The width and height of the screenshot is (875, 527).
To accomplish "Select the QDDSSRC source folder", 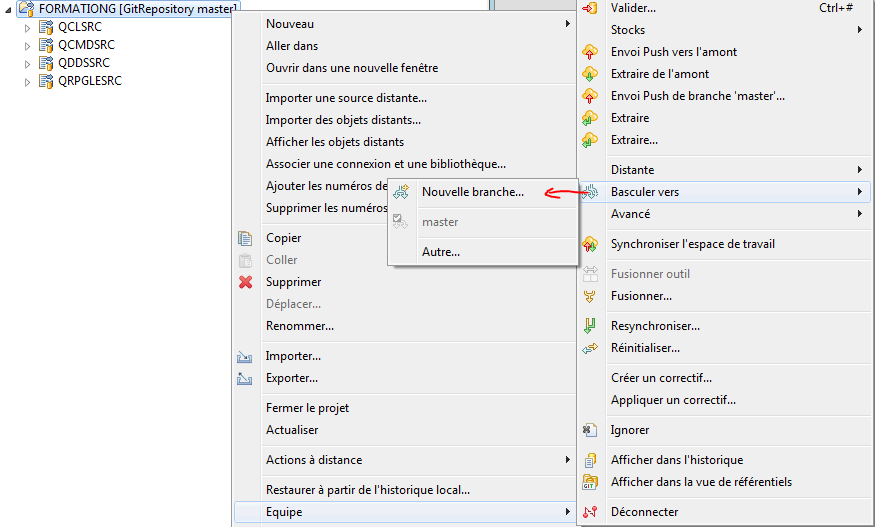I will point(84,63).
